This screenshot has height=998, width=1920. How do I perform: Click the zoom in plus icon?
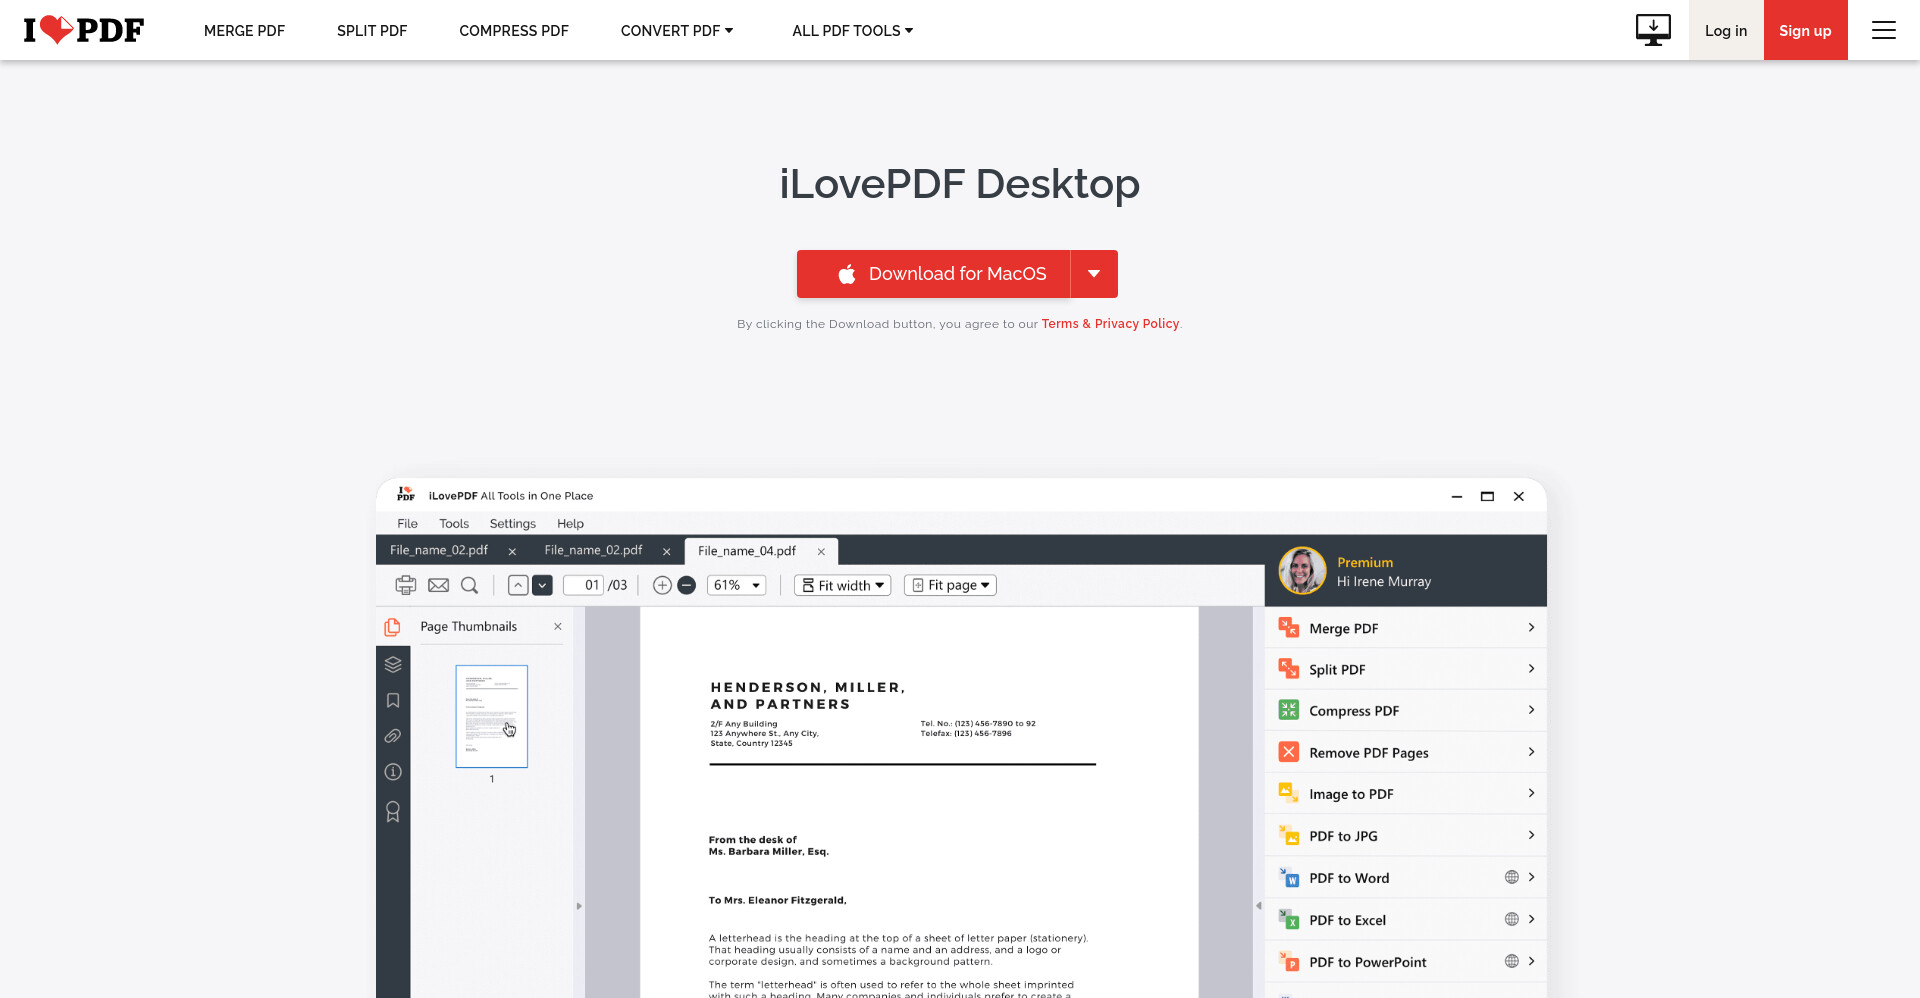tap(662, 585)
